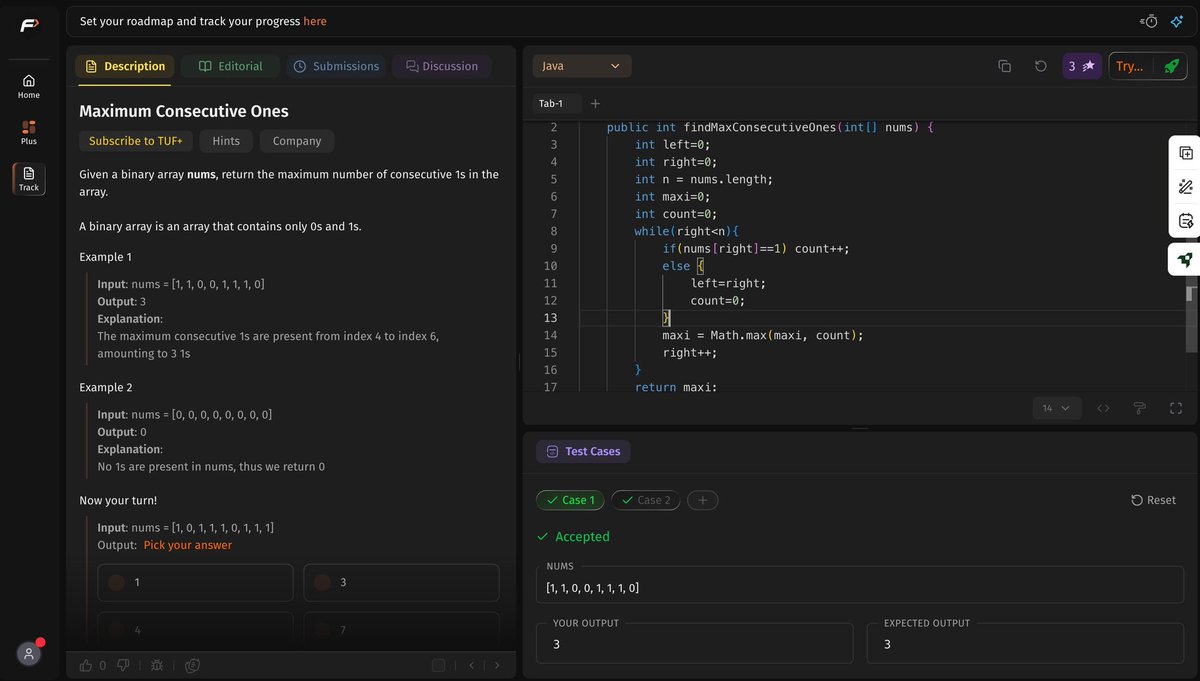Copy the code with the copy icon

tap(1004, 66)
